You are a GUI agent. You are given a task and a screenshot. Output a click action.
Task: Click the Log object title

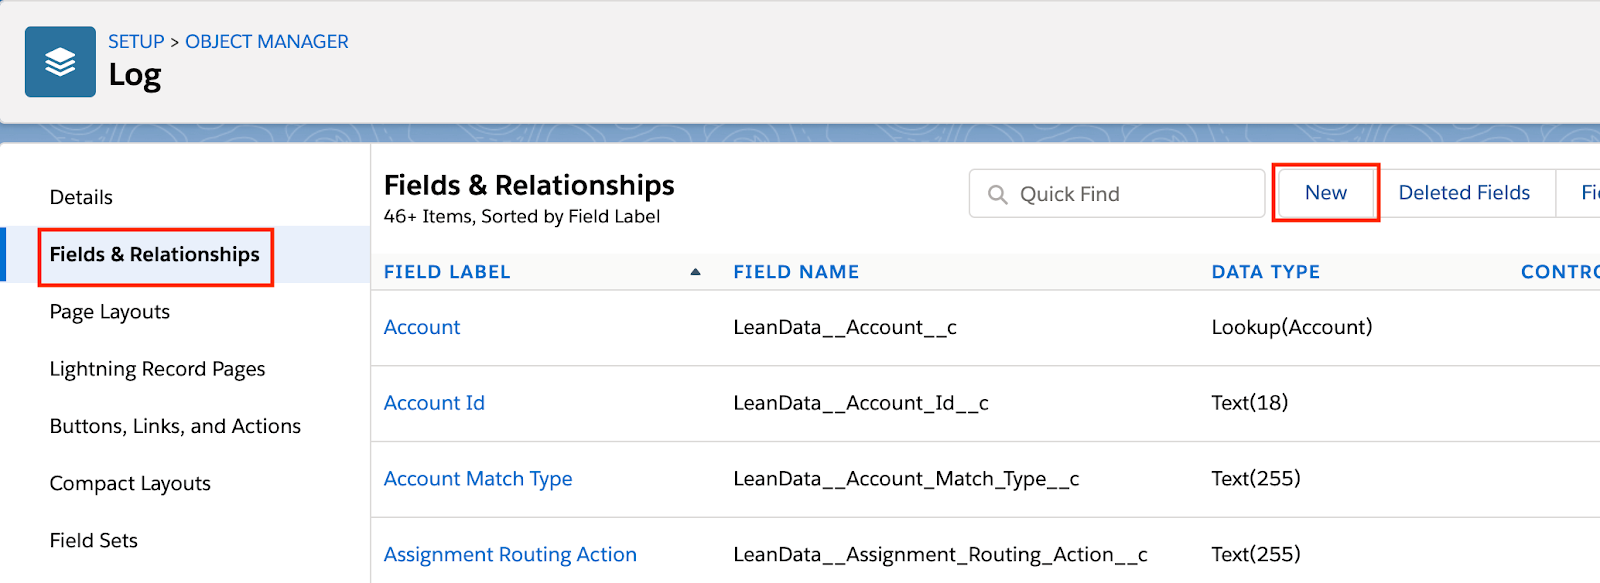tap(135, 76)
